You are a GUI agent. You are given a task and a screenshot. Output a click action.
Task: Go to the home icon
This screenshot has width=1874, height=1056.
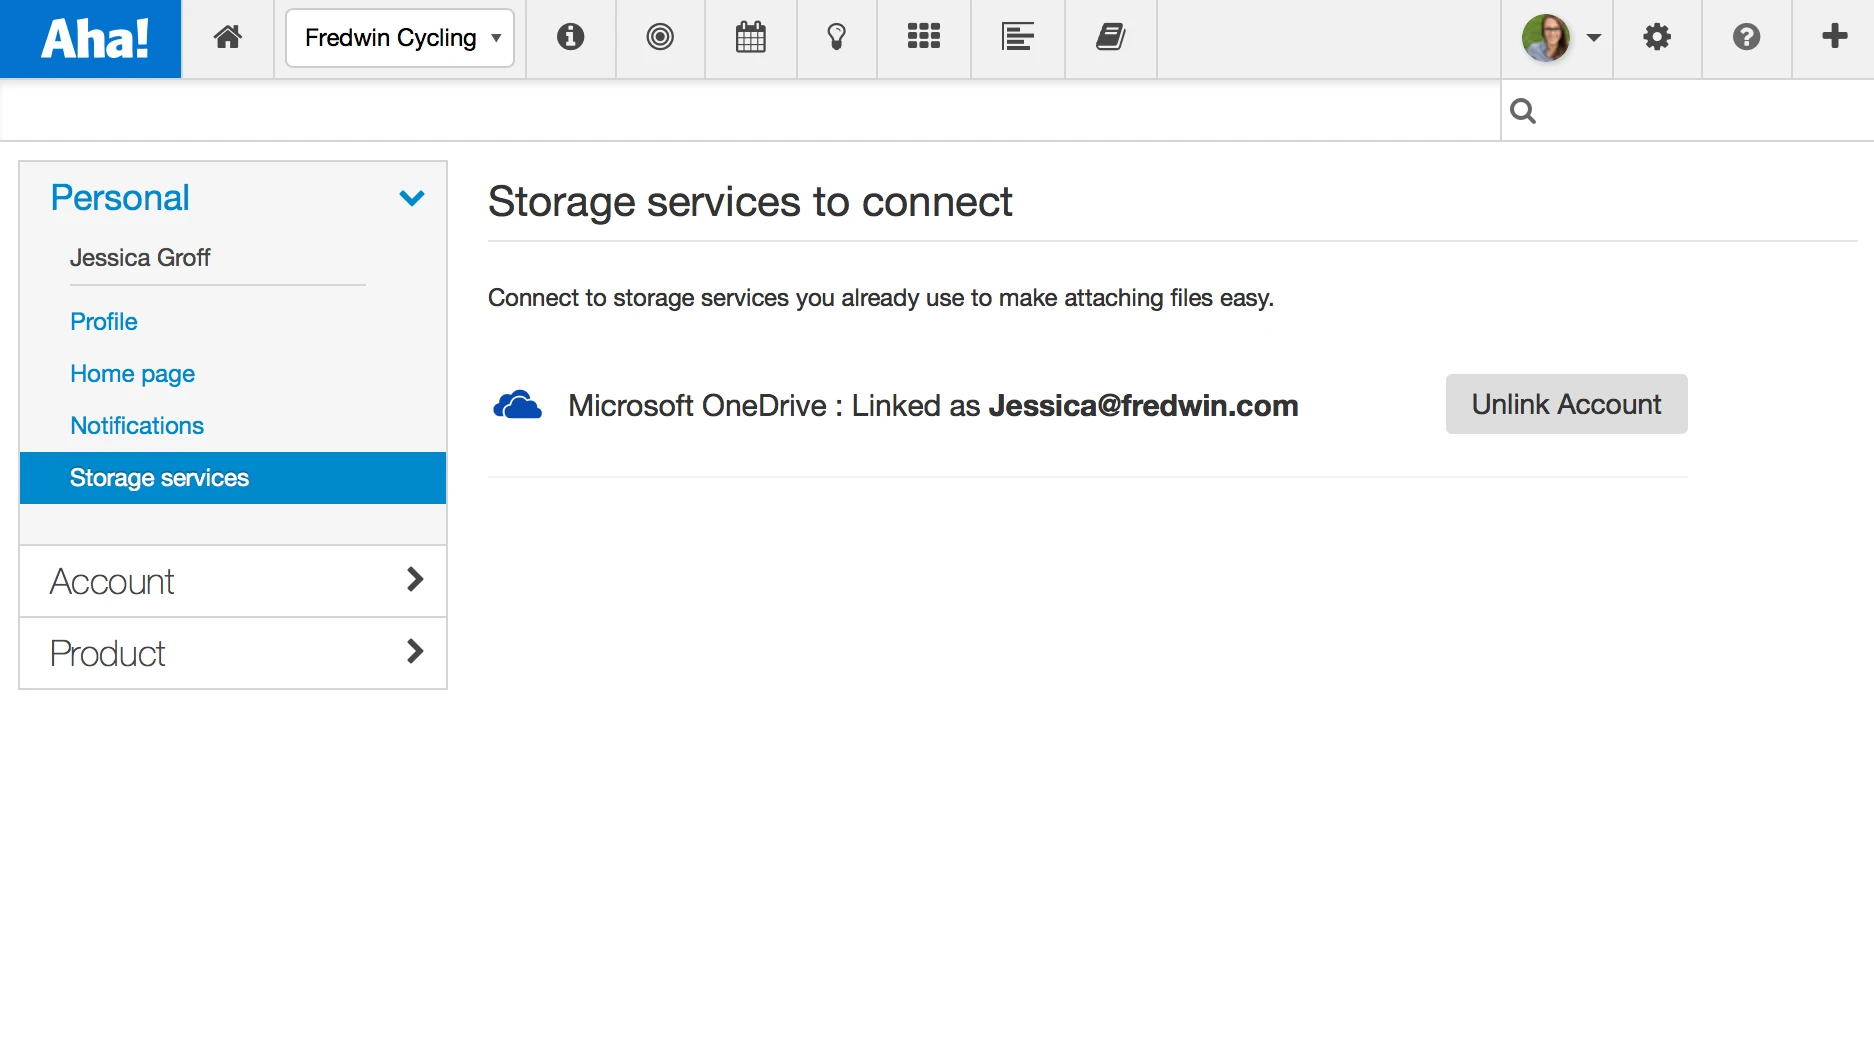[x=228, y=38]
